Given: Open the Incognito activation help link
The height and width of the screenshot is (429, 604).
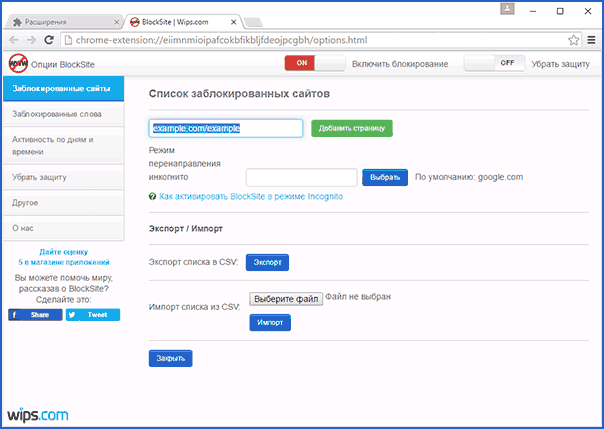Looking at the screenshot, I should [251, 196].
